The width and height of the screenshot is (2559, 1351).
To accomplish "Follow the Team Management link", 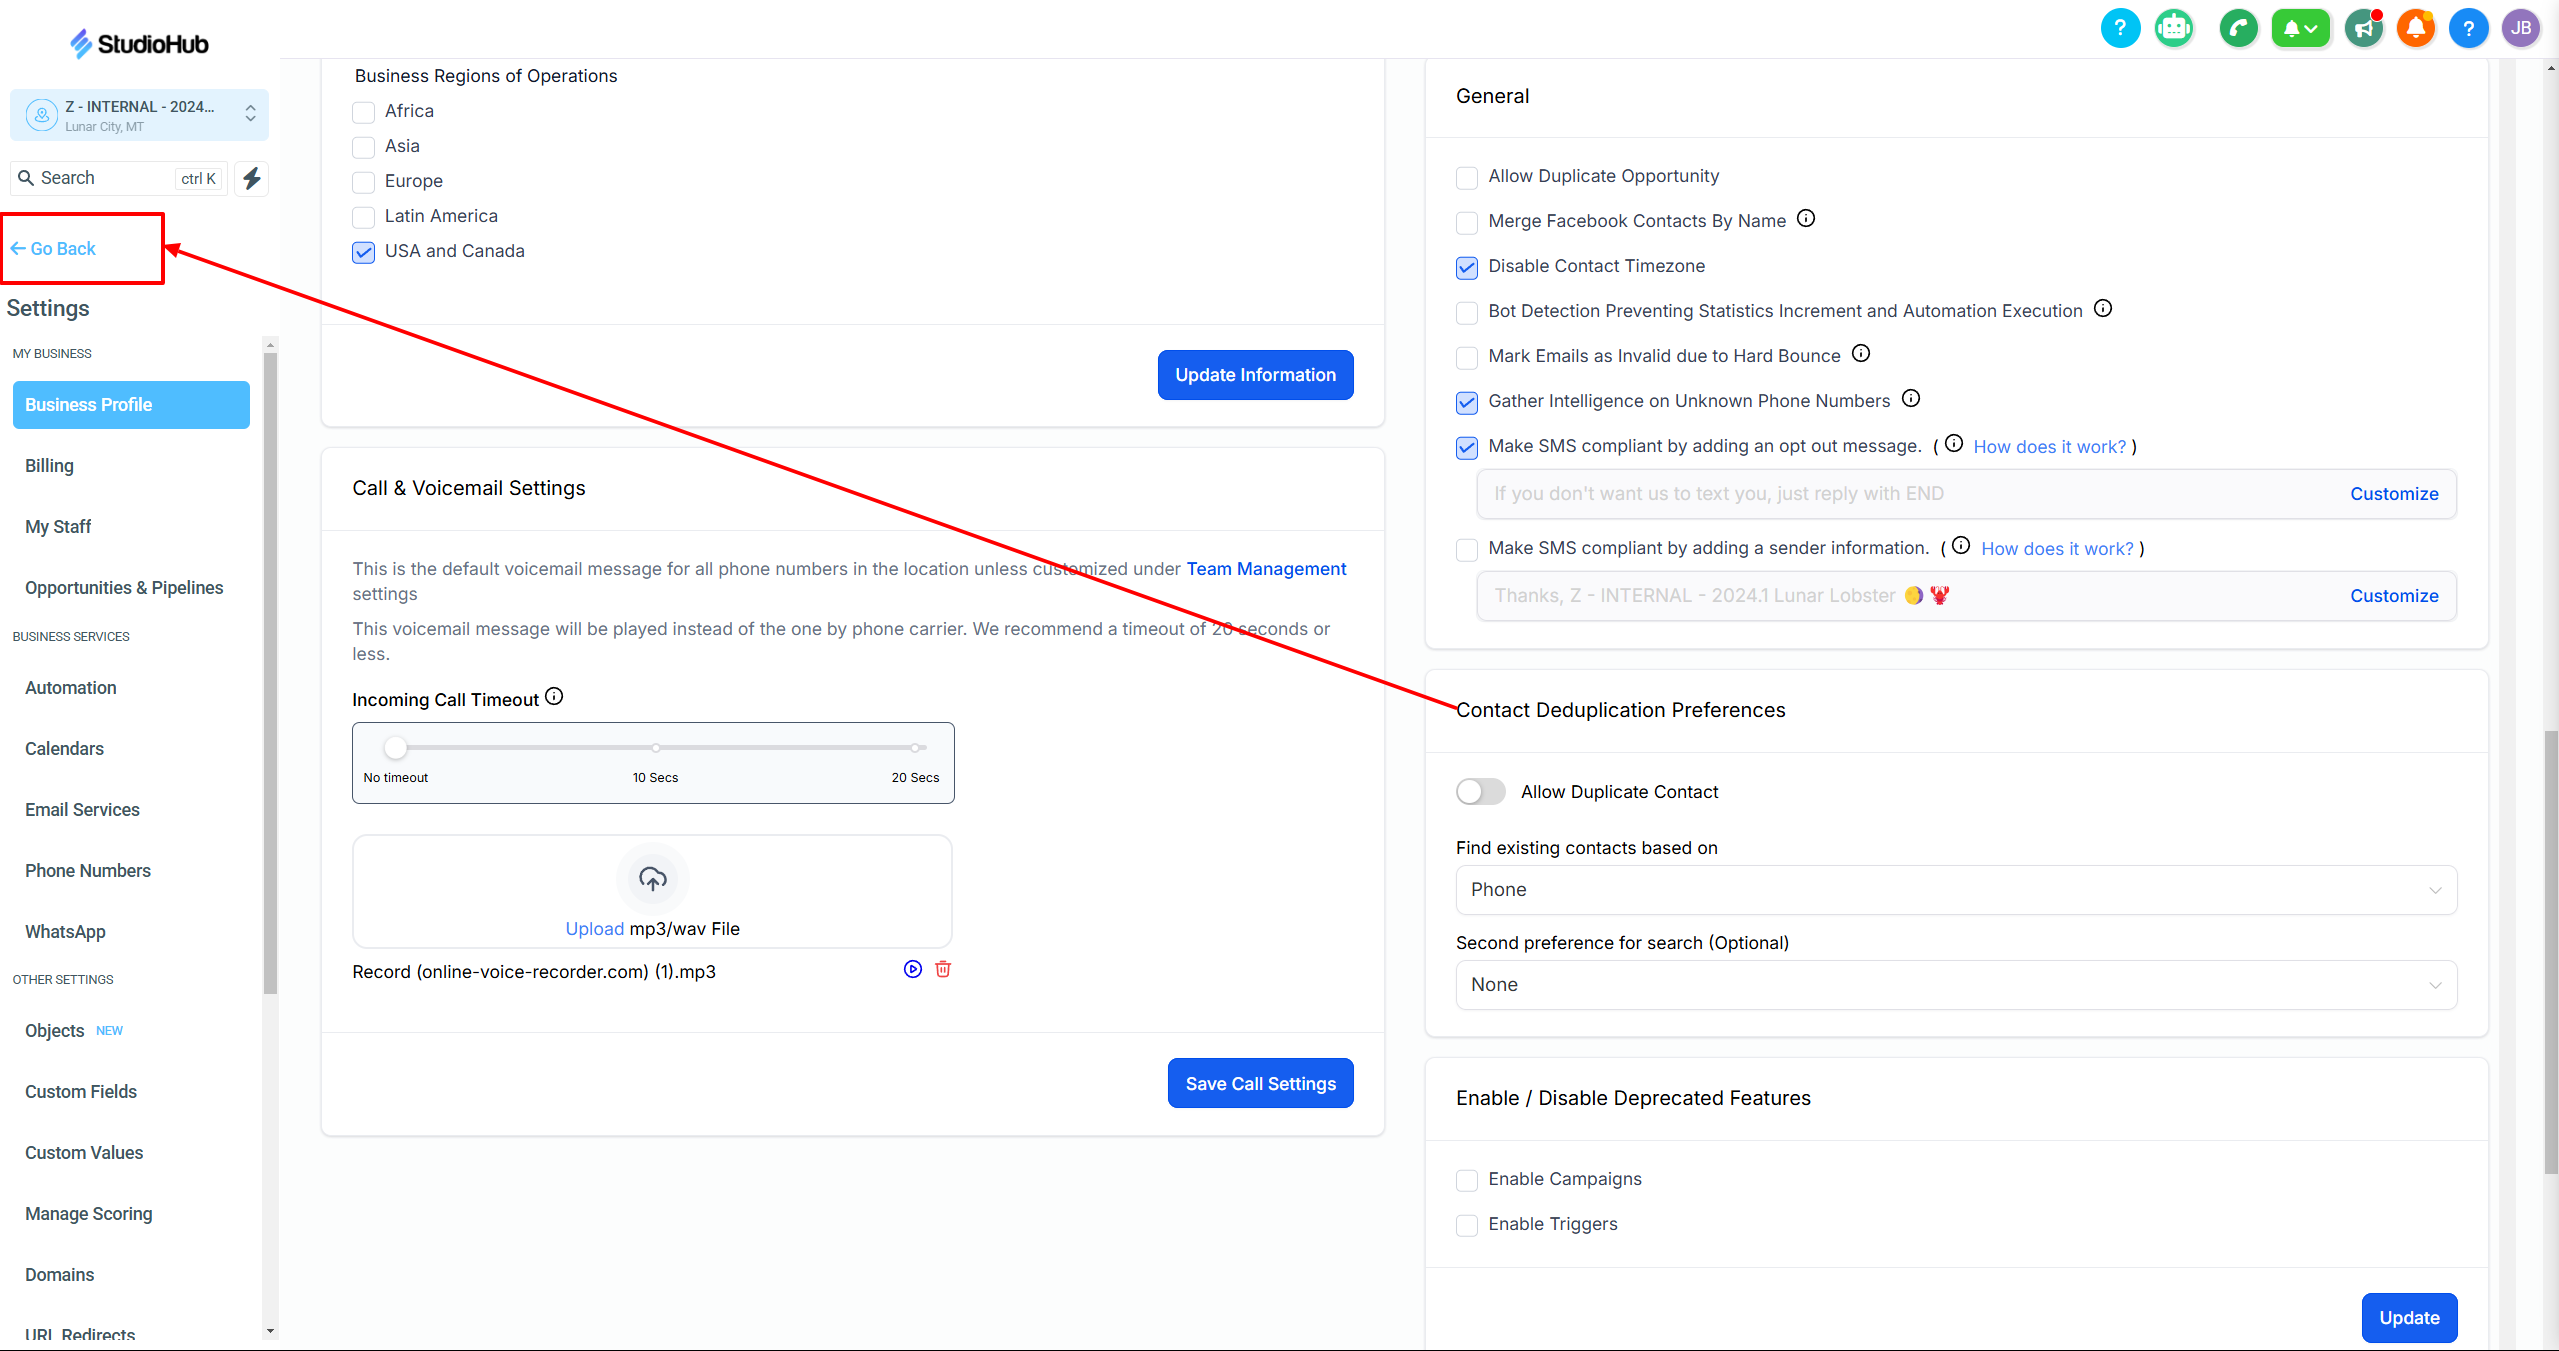I will click(x=1266, y=569).
